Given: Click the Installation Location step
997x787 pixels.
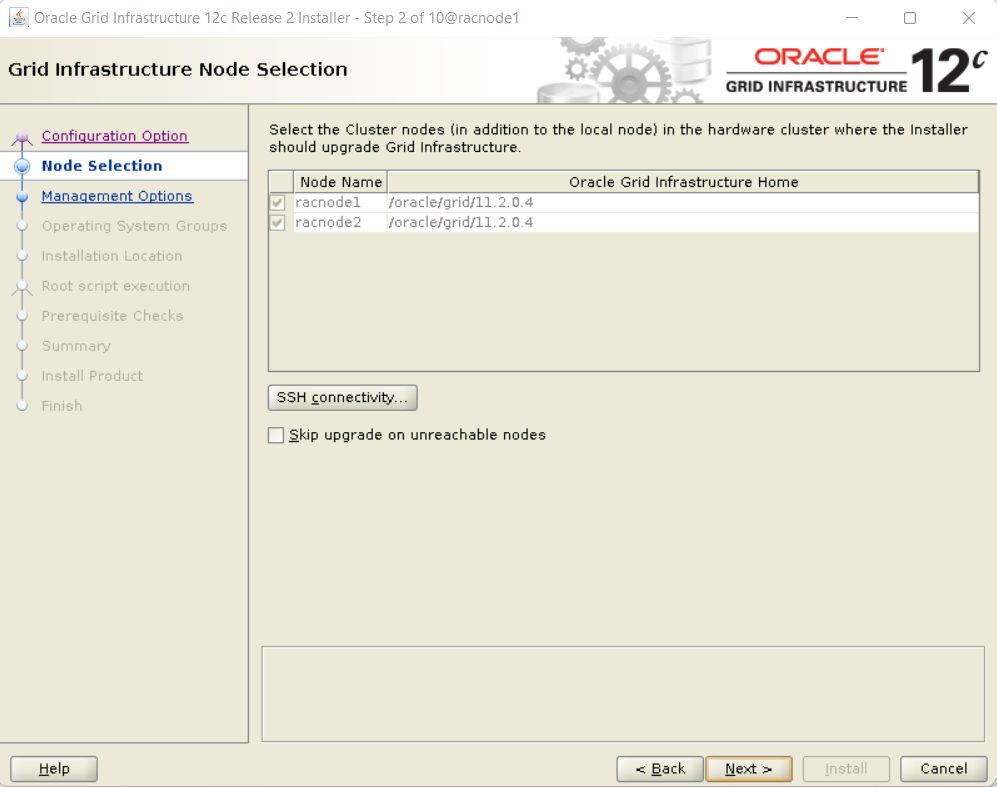Looking at the screenshot, I should (112, 256).
